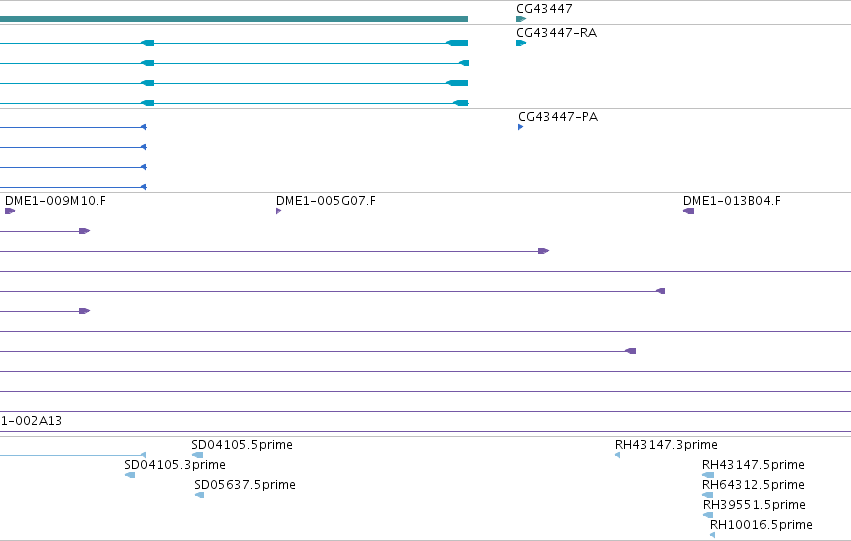Open the DME1-009M10.F label
This screenshot has width=851, height=541.
(x=55, y=201)
